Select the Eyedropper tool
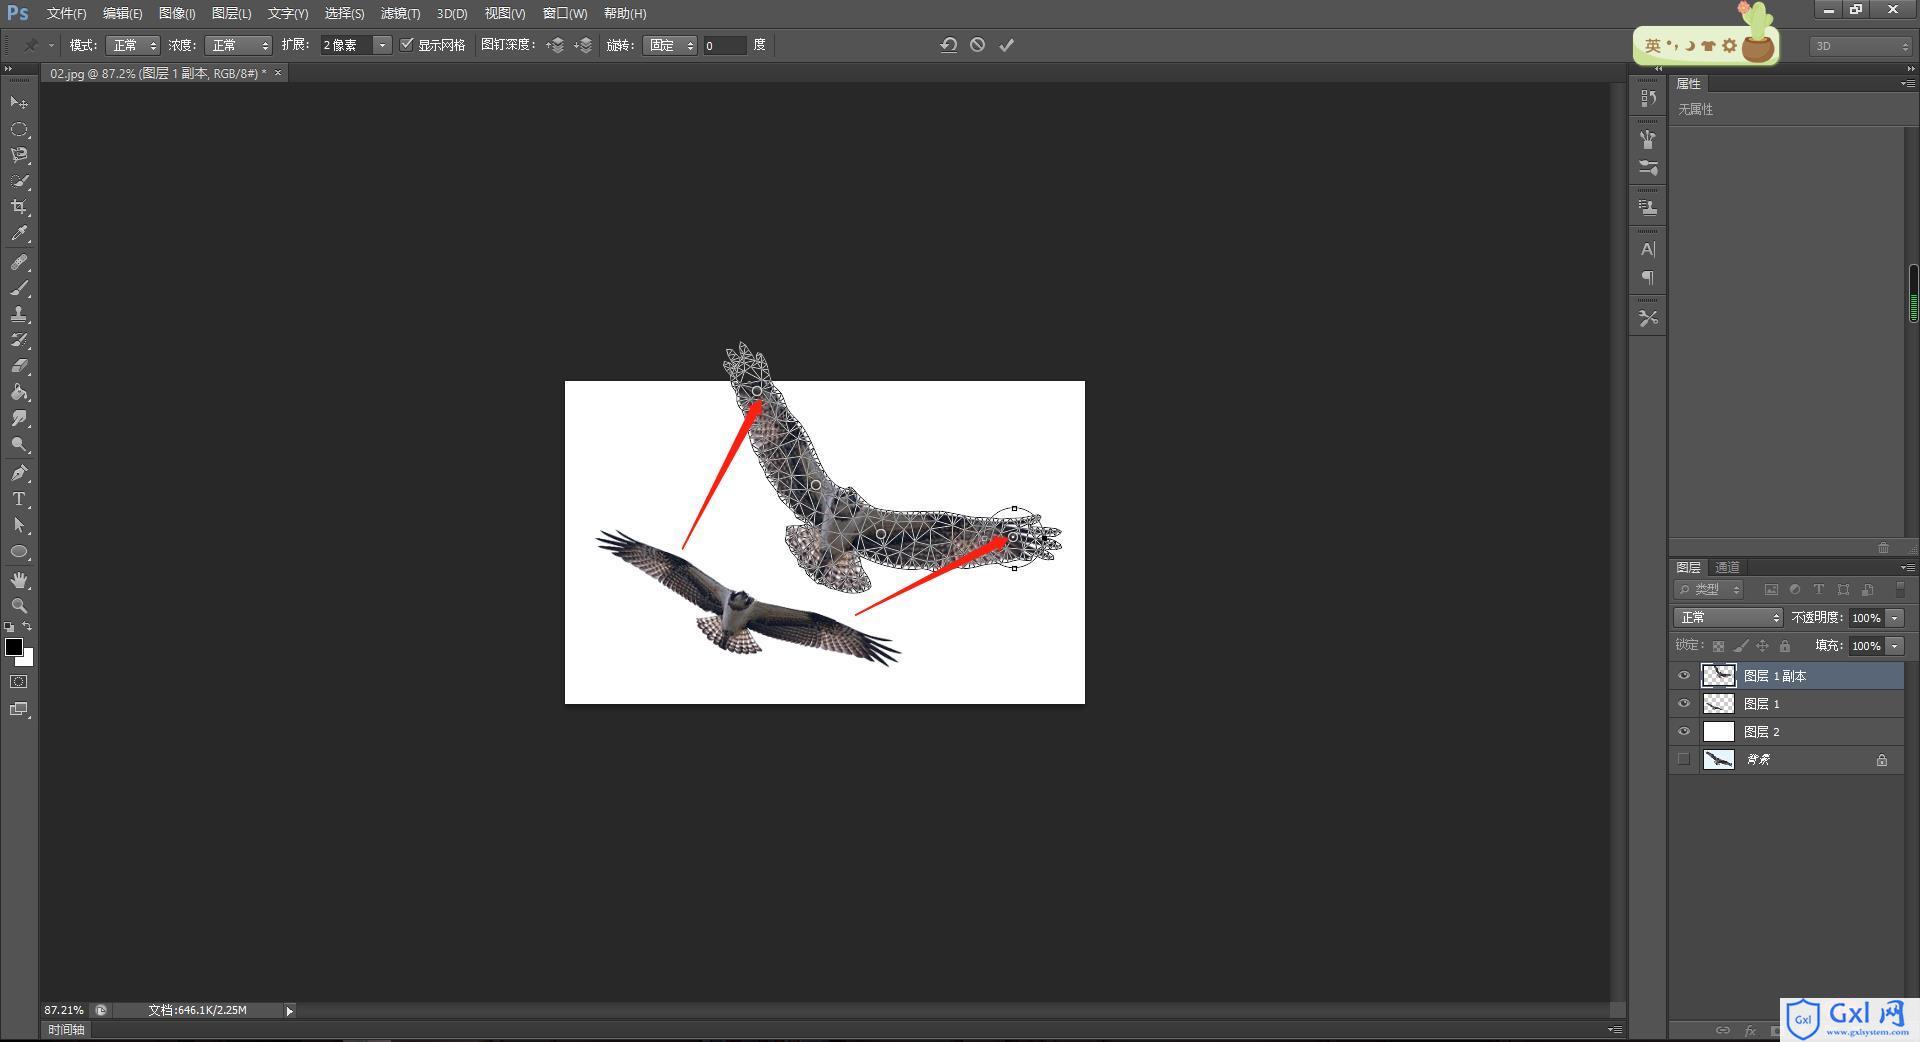This screenshot has height=1042, width=1920. pos(19,234)
